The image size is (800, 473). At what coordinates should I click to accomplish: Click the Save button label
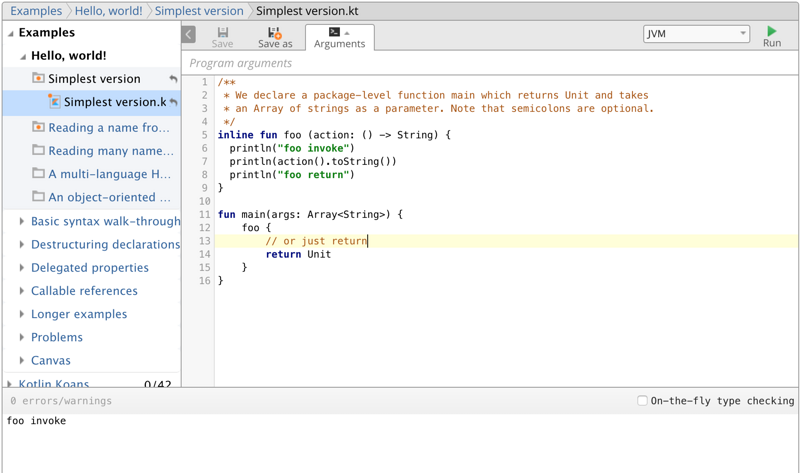coord(222,44)
